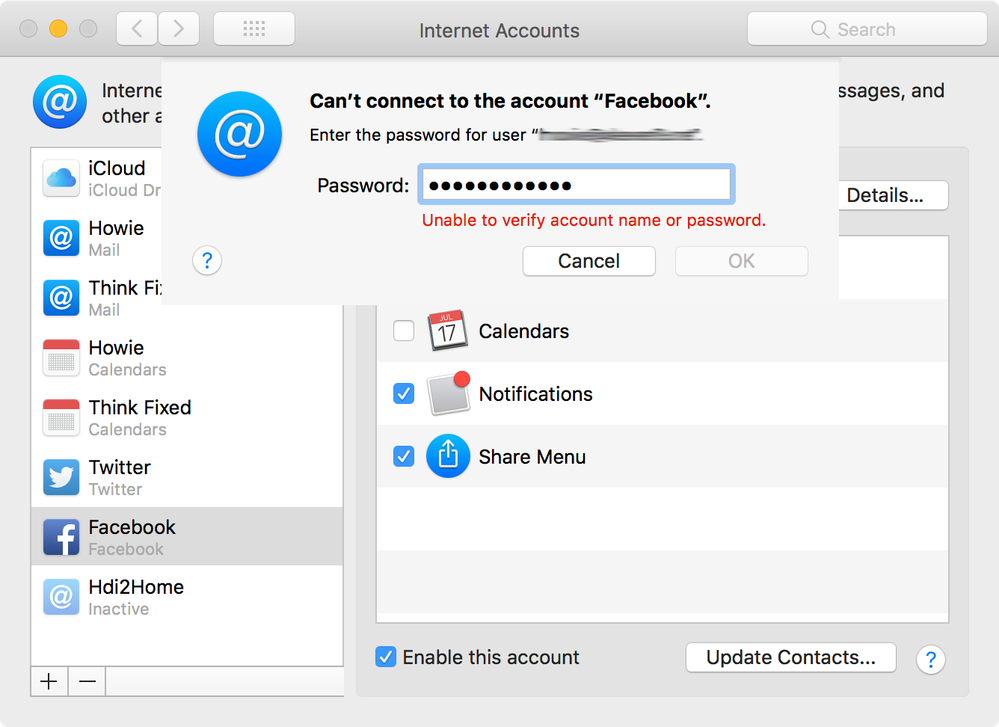Show all preferences grid button
The width and height of the screenshot is (999, 727).
tap(254, 29)
